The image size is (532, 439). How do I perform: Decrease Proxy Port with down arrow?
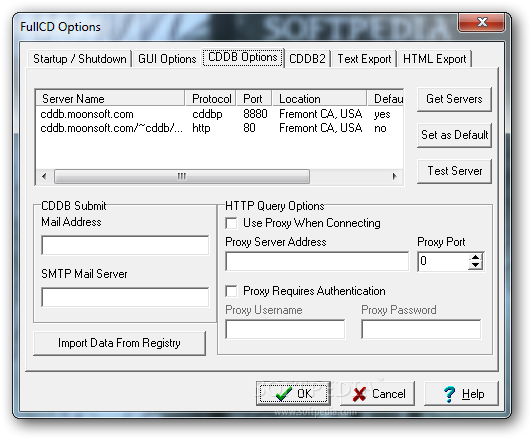(x=476, y=265)
